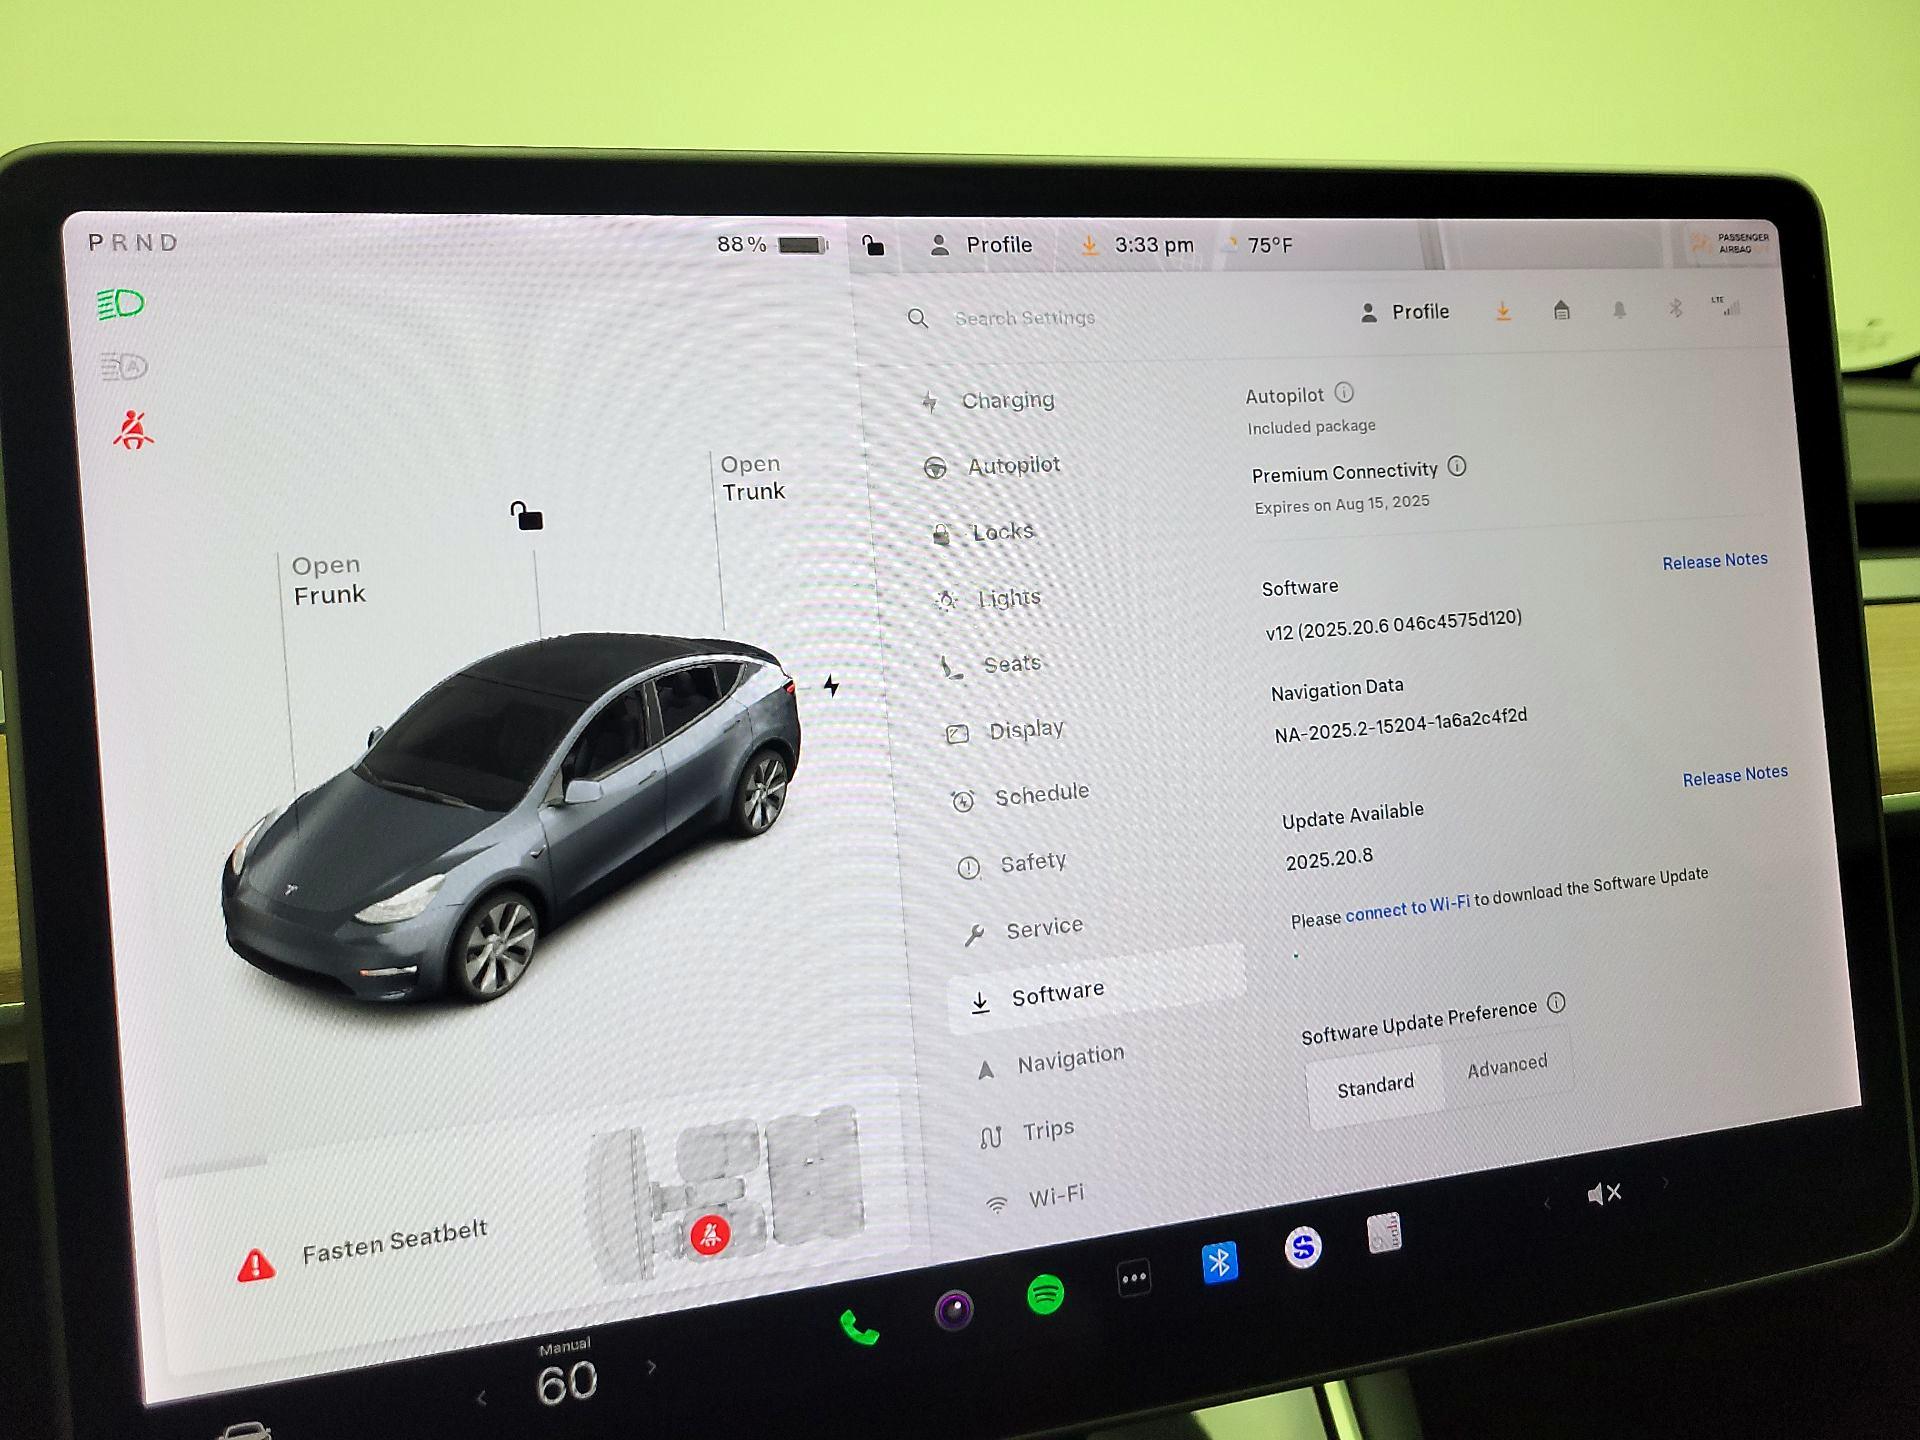Show Software Update Preference info icon
The height and width of the screenshot is (1440, 1920).
click(x=1556, y=1003)
